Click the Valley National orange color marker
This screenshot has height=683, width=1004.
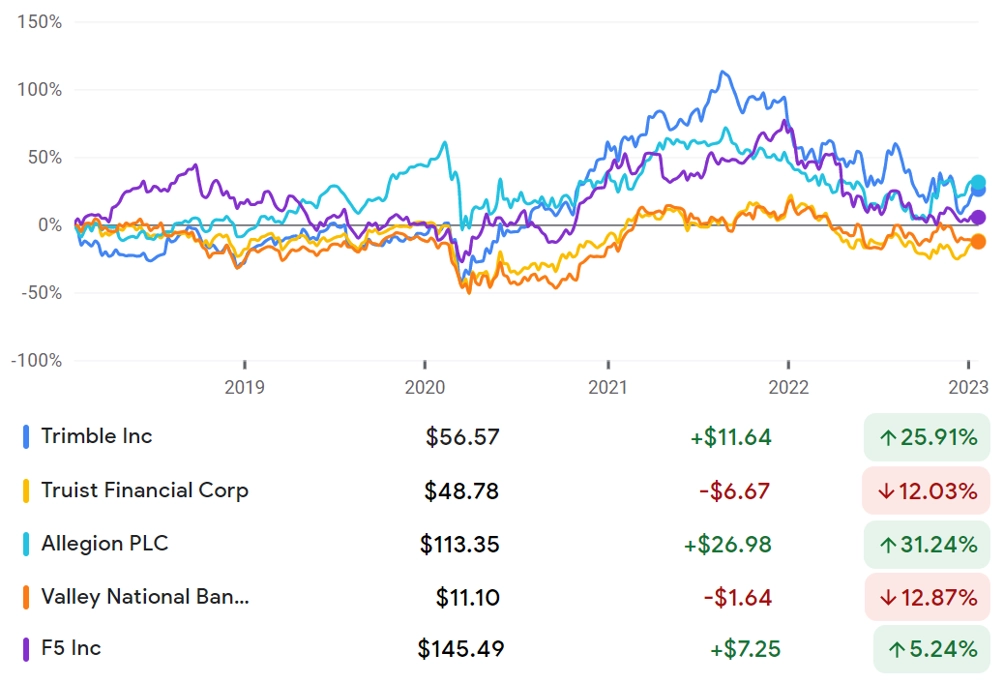26,597
